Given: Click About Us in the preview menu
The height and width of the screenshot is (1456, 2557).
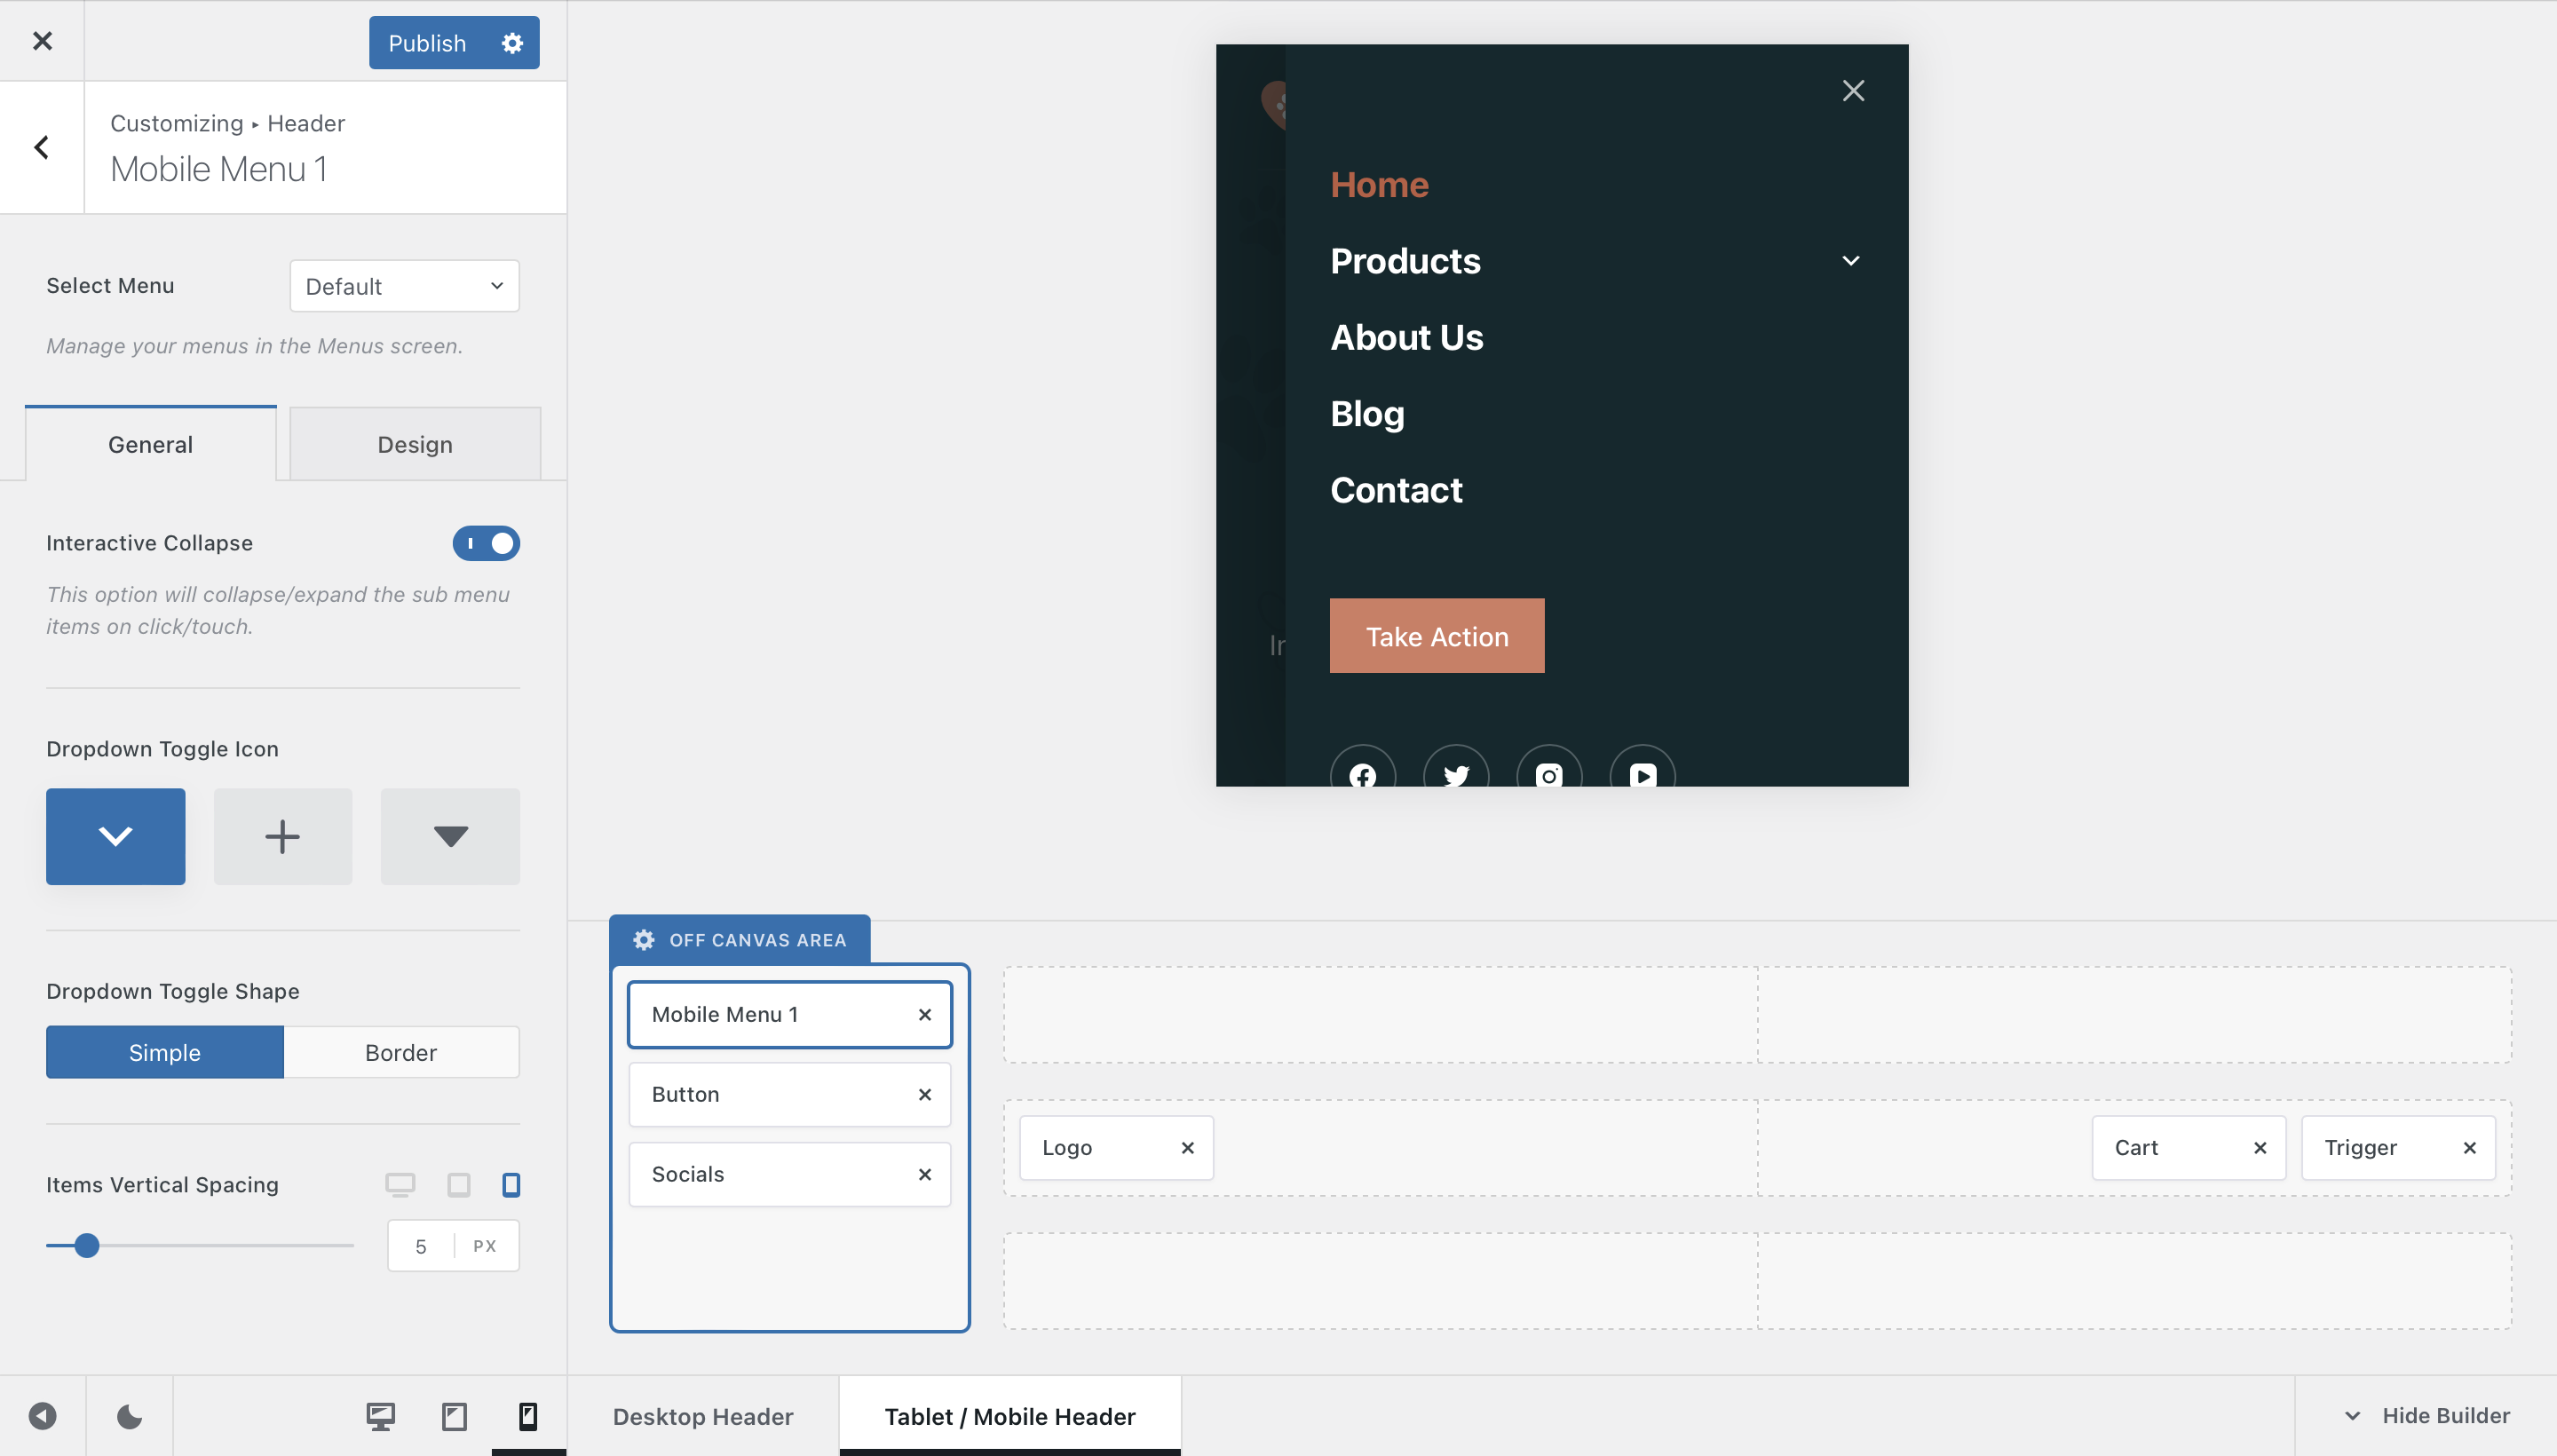Looking at the screenshot, I should click(1407, 338).
